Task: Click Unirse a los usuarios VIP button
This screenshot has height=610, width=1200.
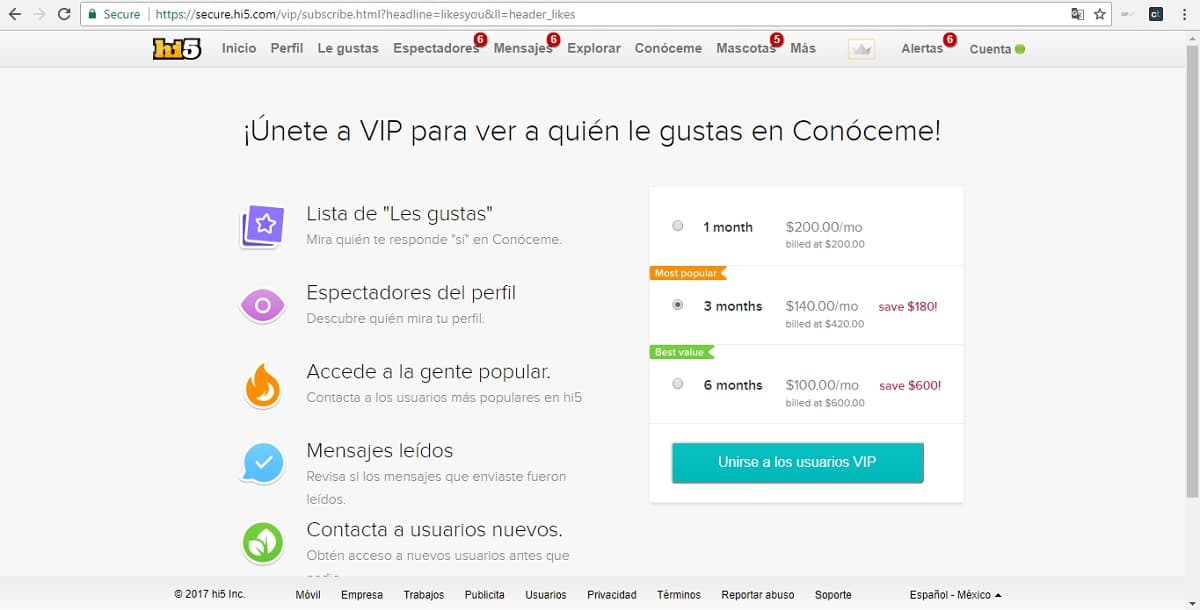Action: [x=797, y=462]
